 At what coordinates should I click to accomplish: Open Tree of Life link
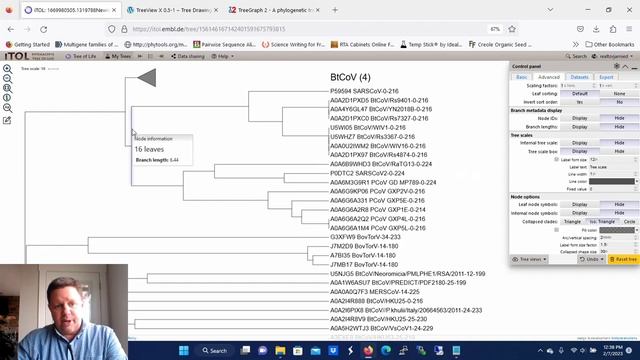tap(81, 56)
